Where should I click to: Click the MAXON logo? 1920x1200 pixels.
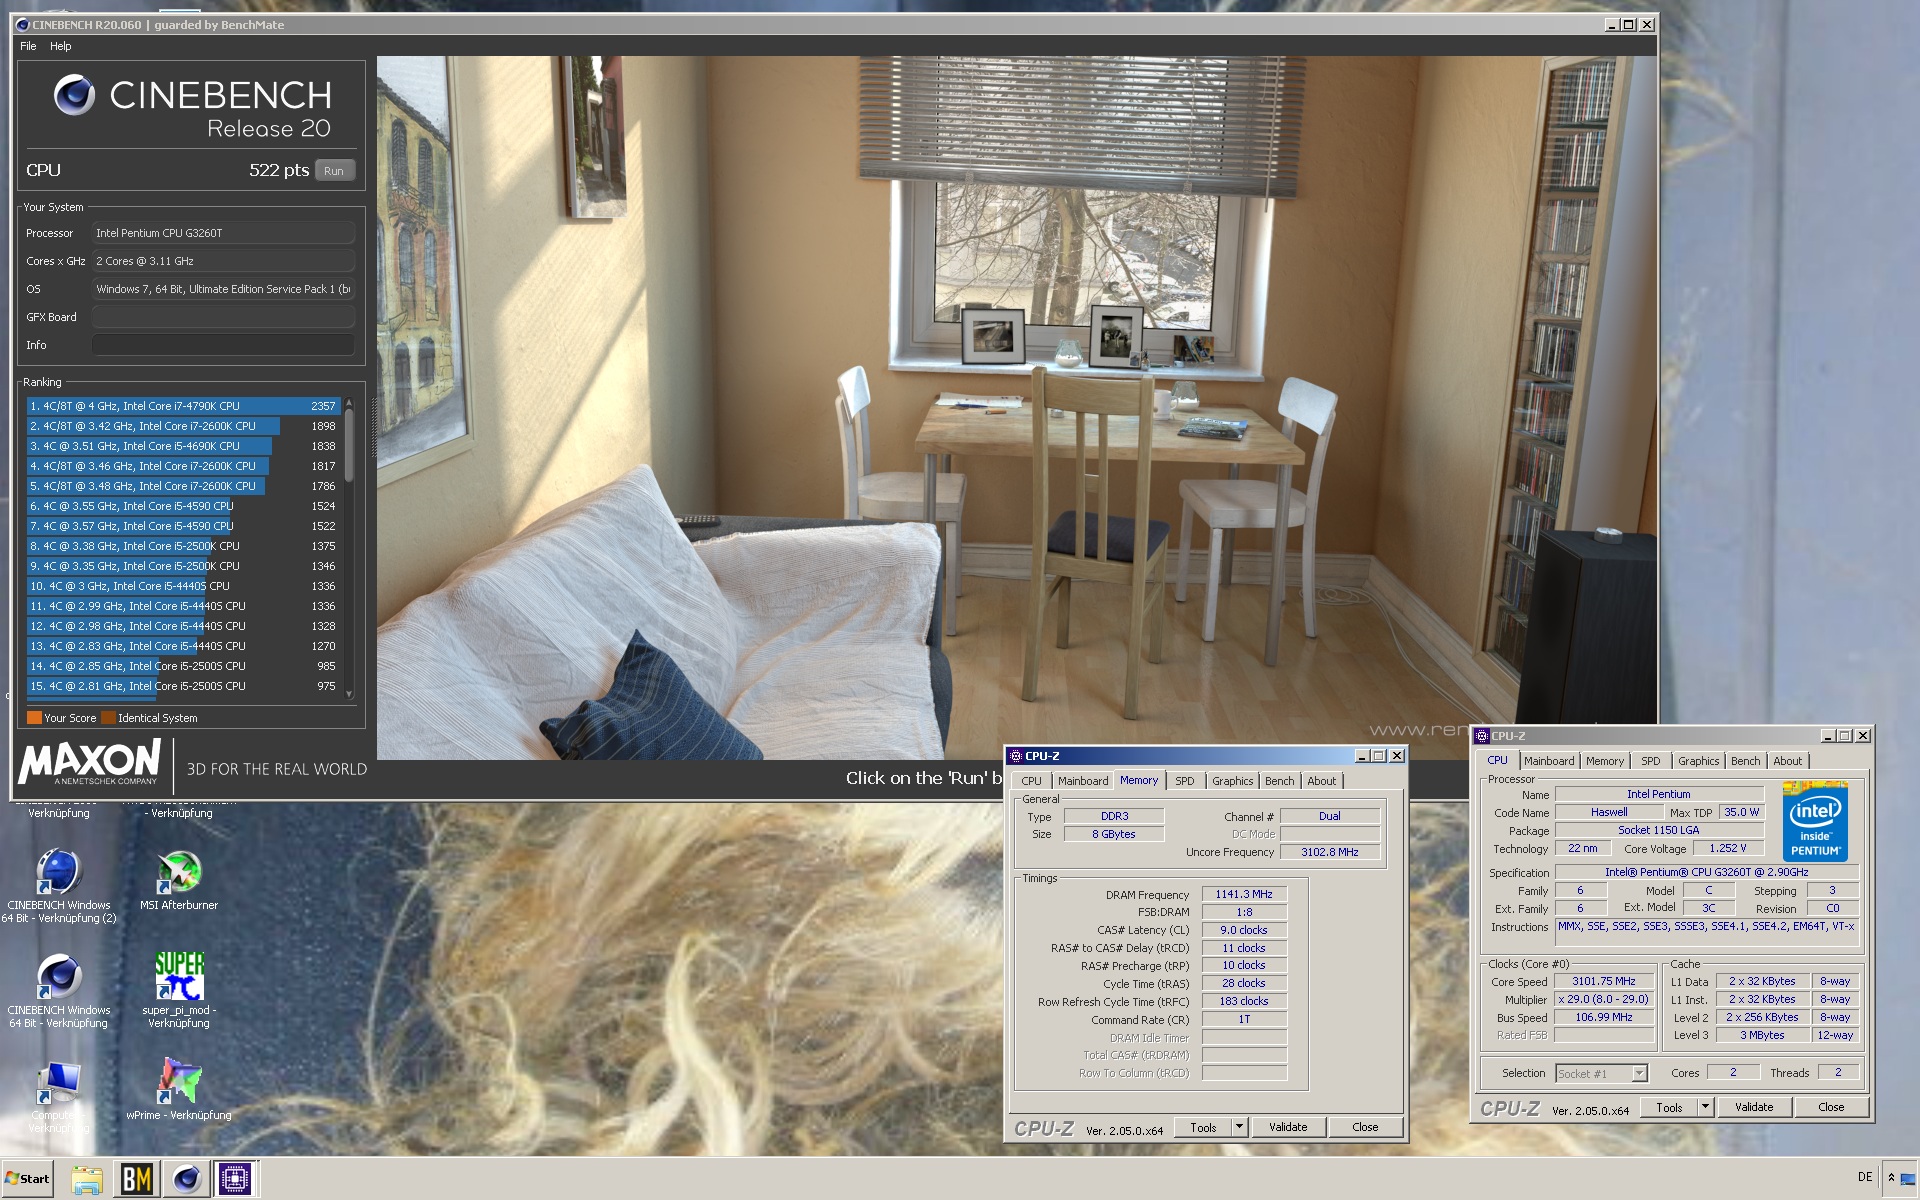pos(90,763)
